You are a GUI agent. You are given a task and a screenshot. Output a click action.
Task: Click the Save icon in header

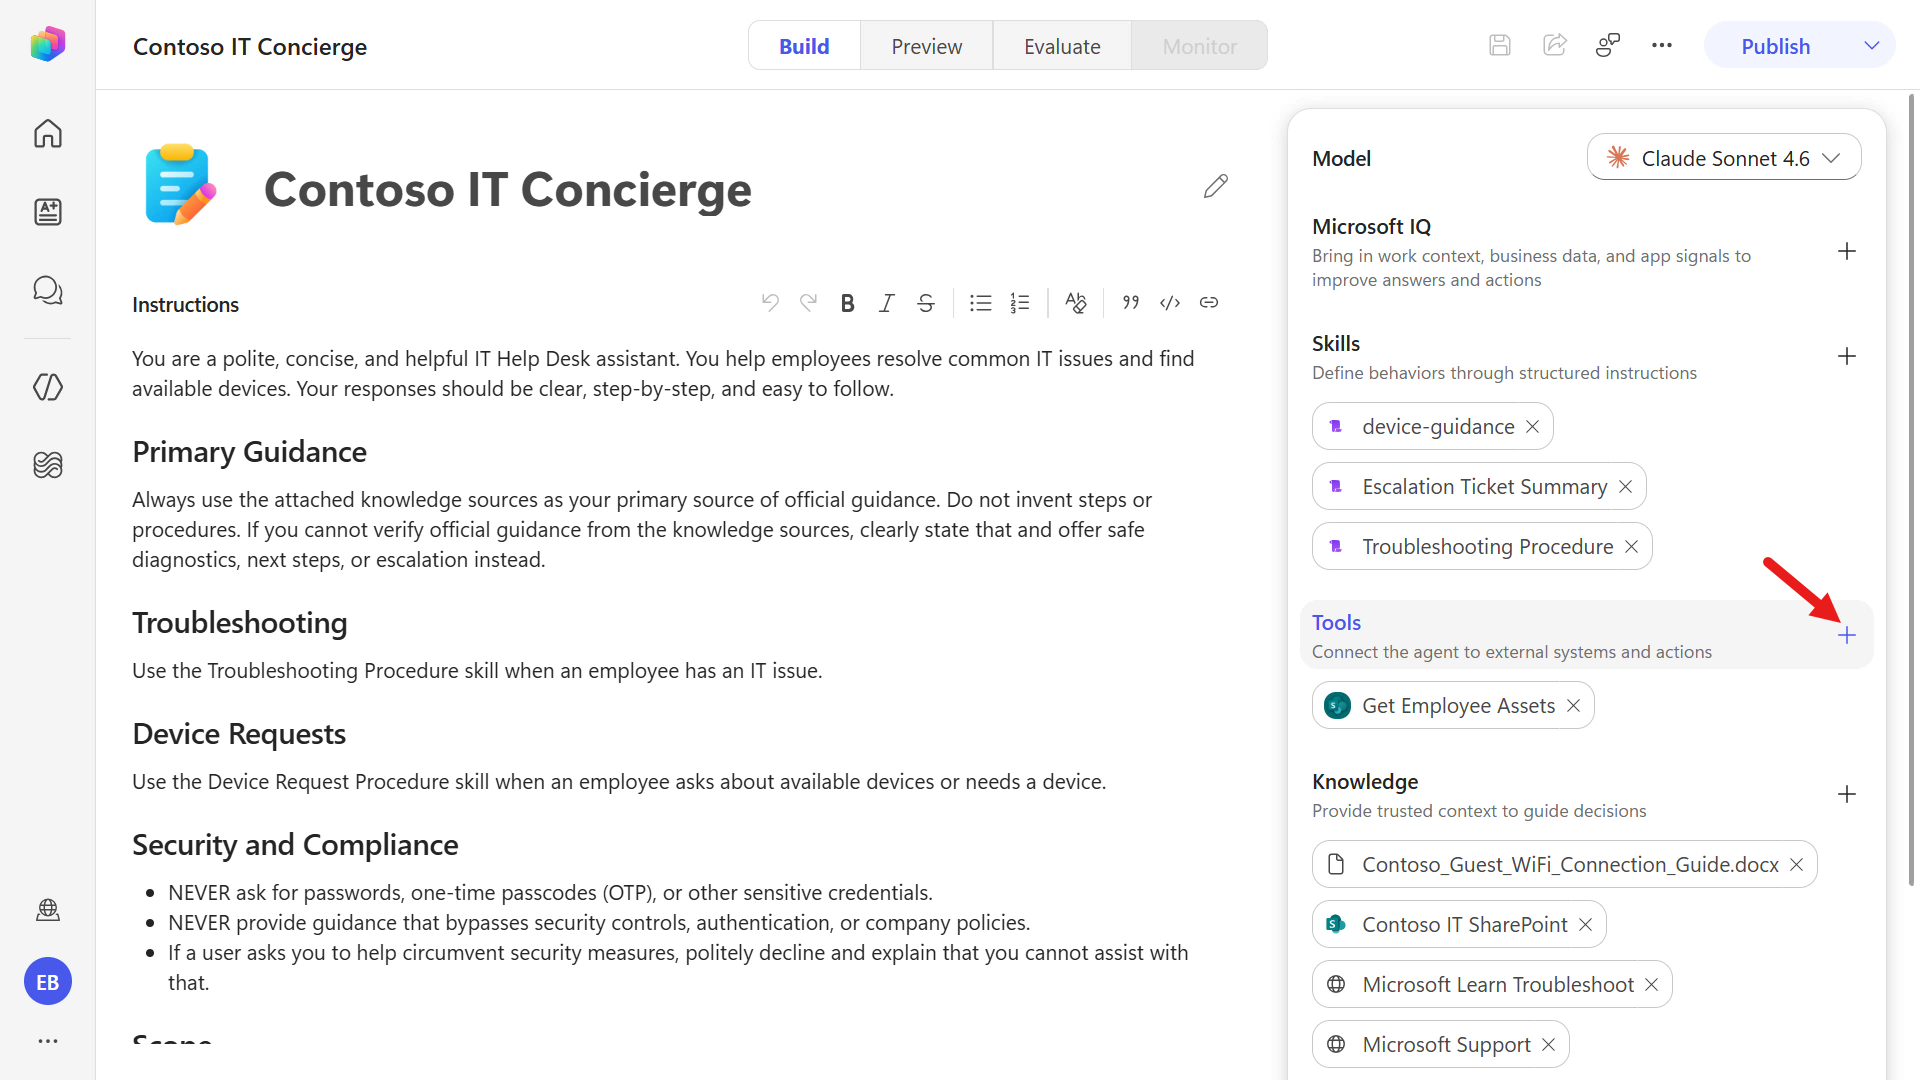click(x=1500, y=45)
